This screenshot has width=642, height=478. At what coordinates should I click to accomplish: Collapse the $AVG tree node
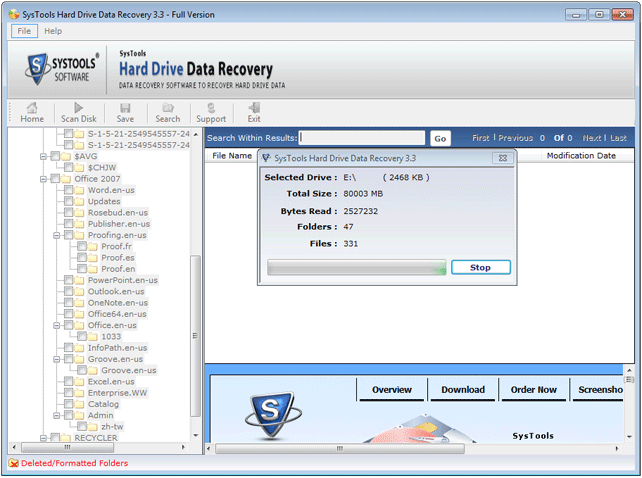(x=43, y=156)
